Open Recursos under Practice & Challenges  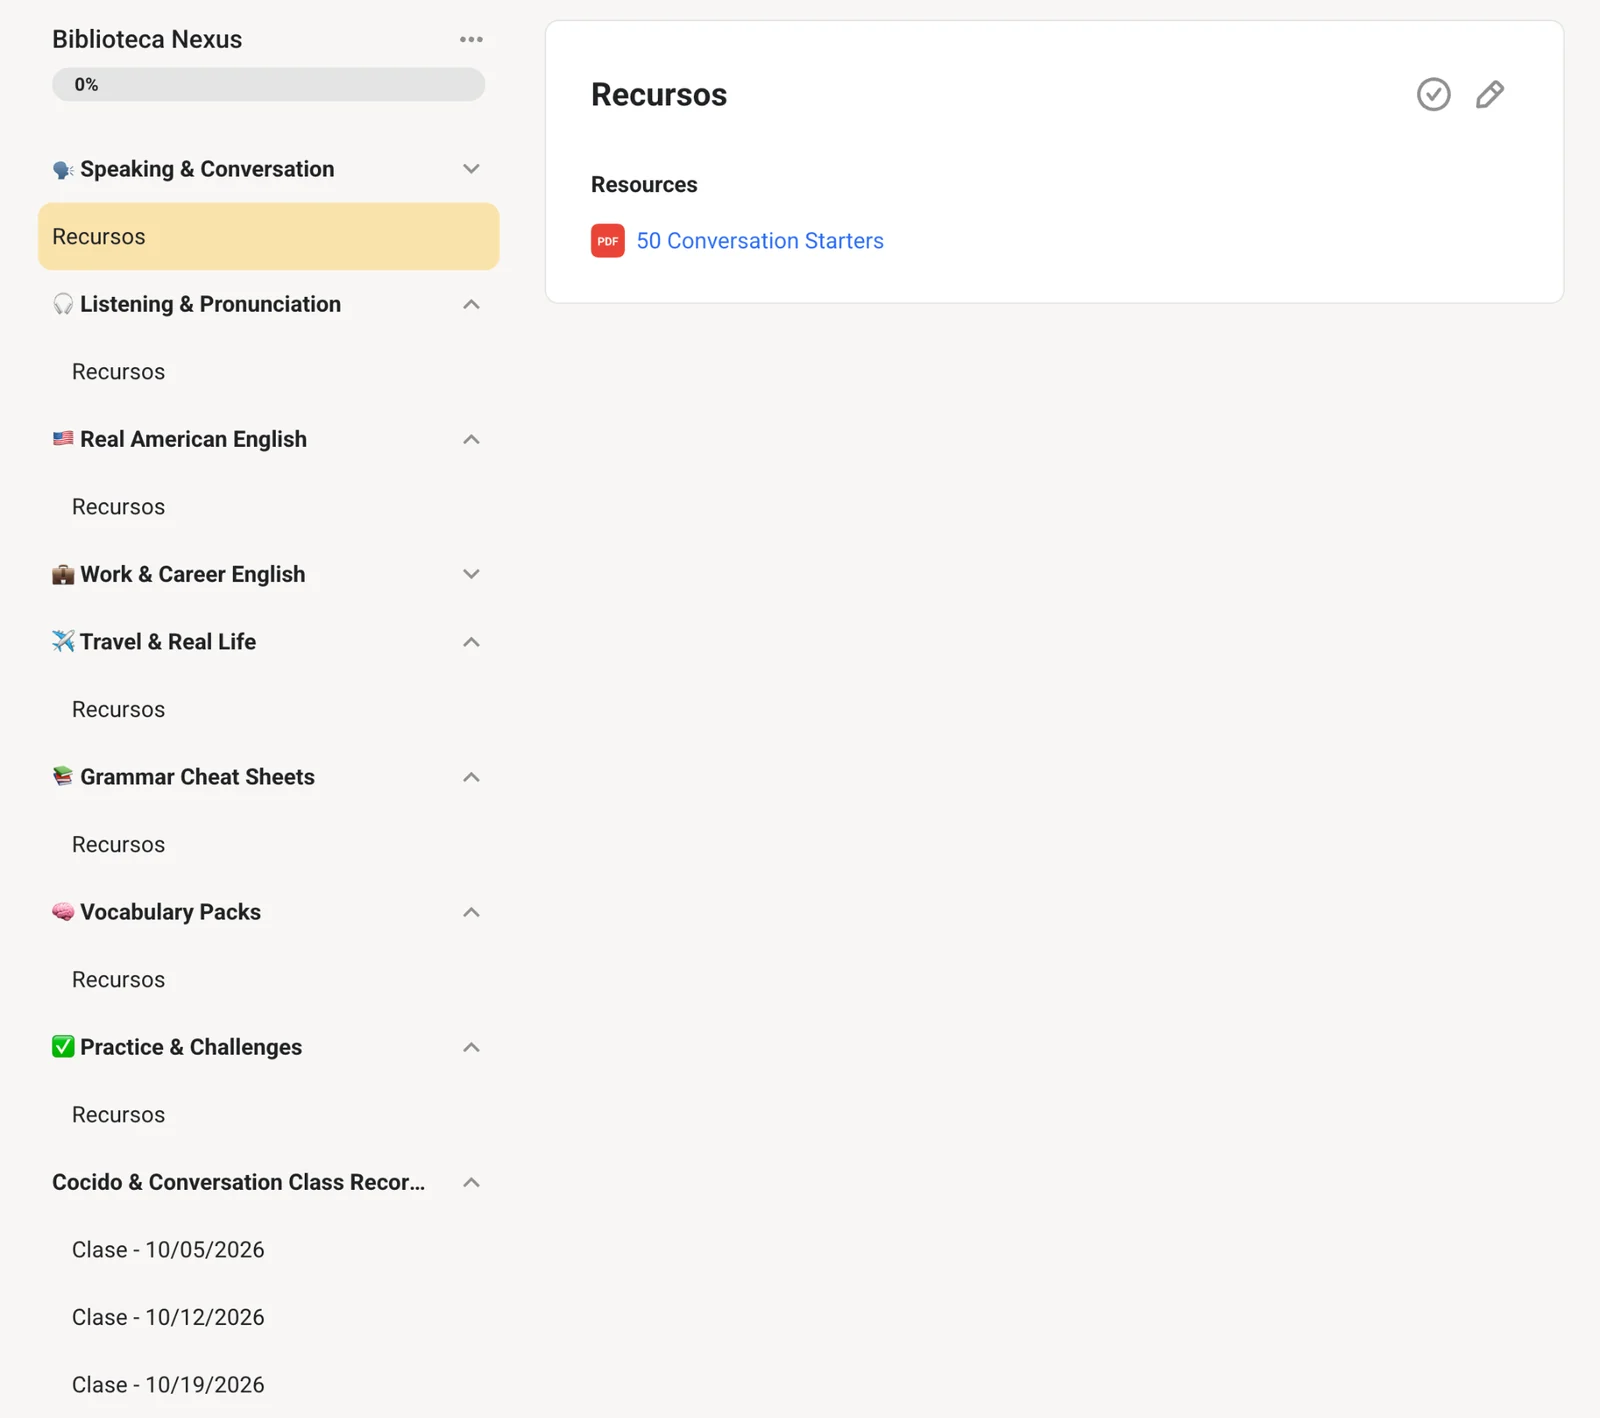pyautogui.click(x=118, y=1115)
